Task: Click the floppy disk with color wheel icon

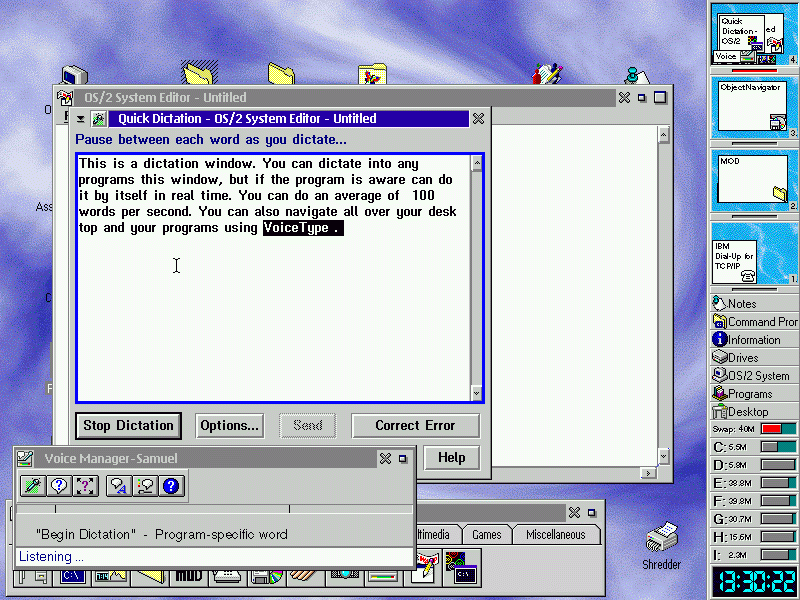Action: [267, 576]
